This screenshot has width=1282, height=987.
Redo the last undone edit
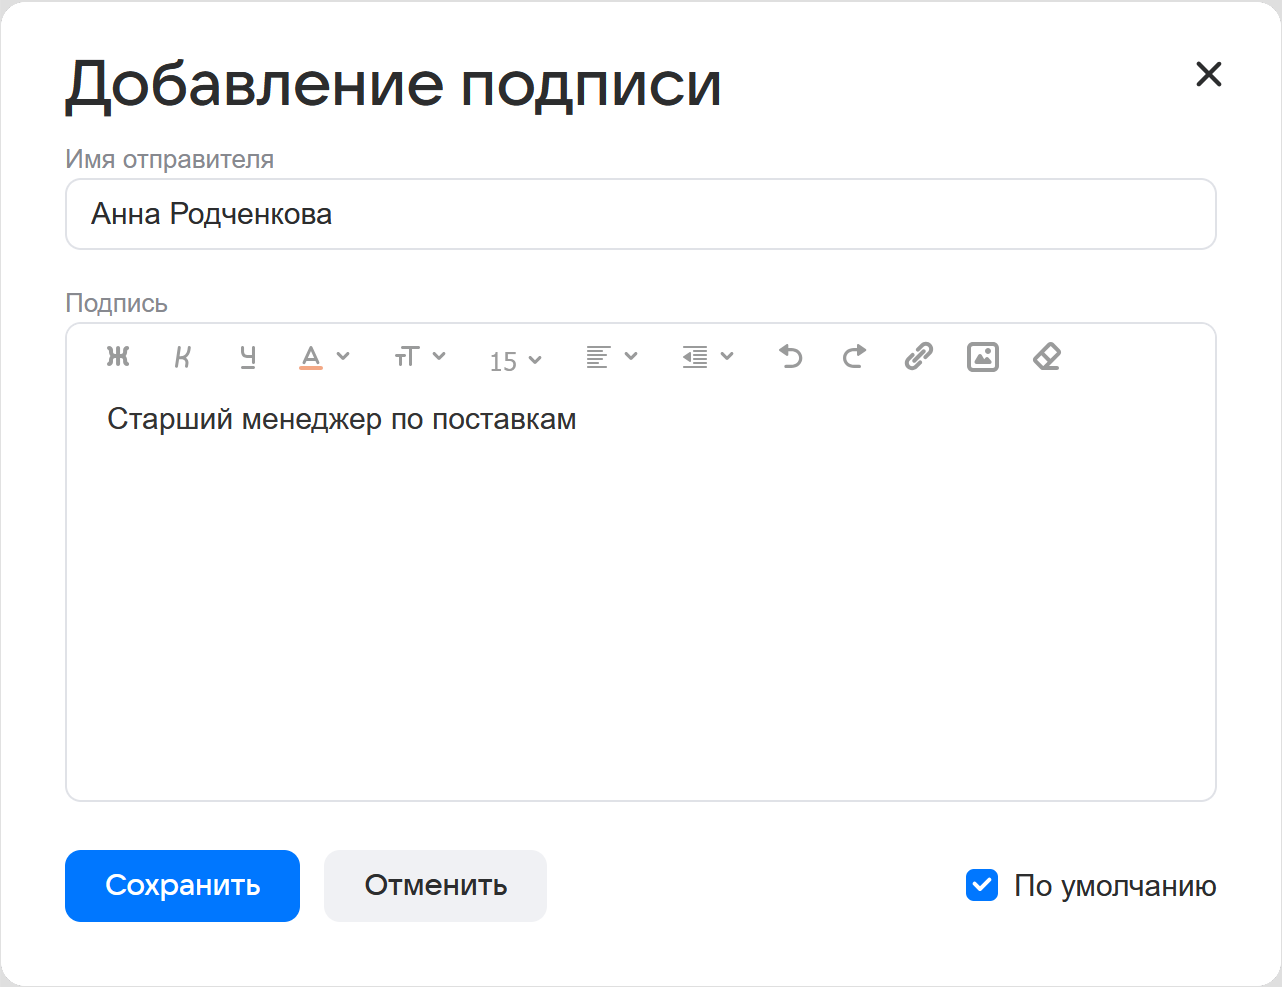click(x=854, y=357)
